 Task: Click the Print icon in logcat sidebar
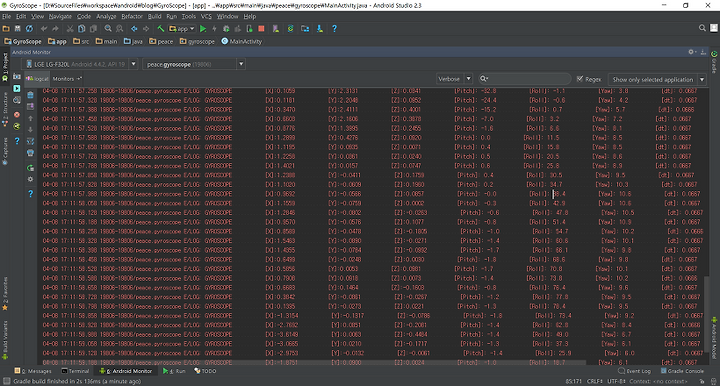30,153
